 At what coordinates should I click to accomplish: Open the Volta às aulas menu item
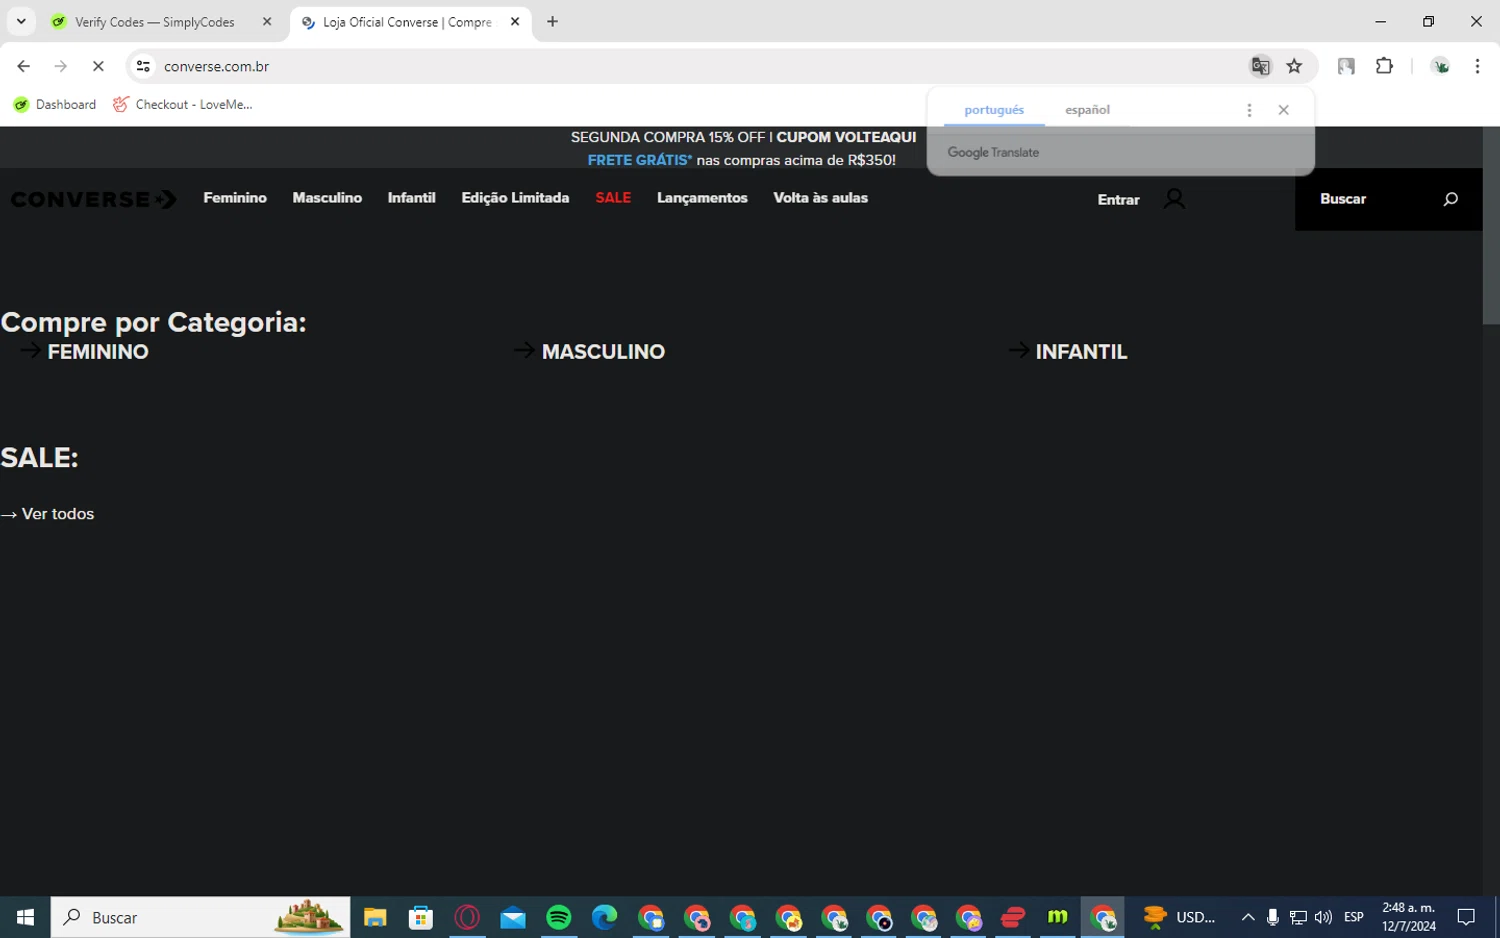click(x=820, y=198)
